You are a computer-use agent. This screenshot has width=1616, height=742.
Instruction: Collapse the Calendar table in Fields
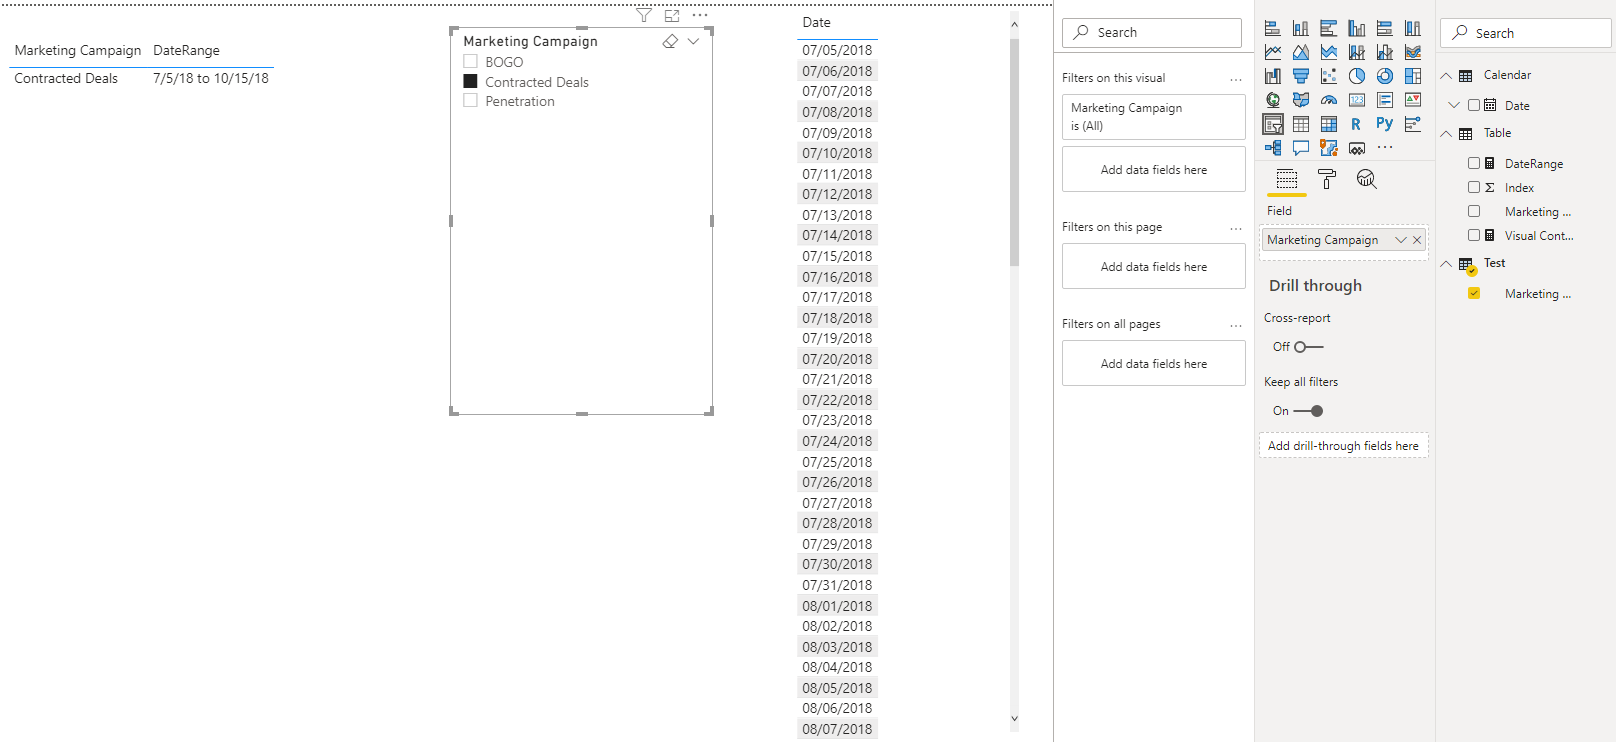1446,76
